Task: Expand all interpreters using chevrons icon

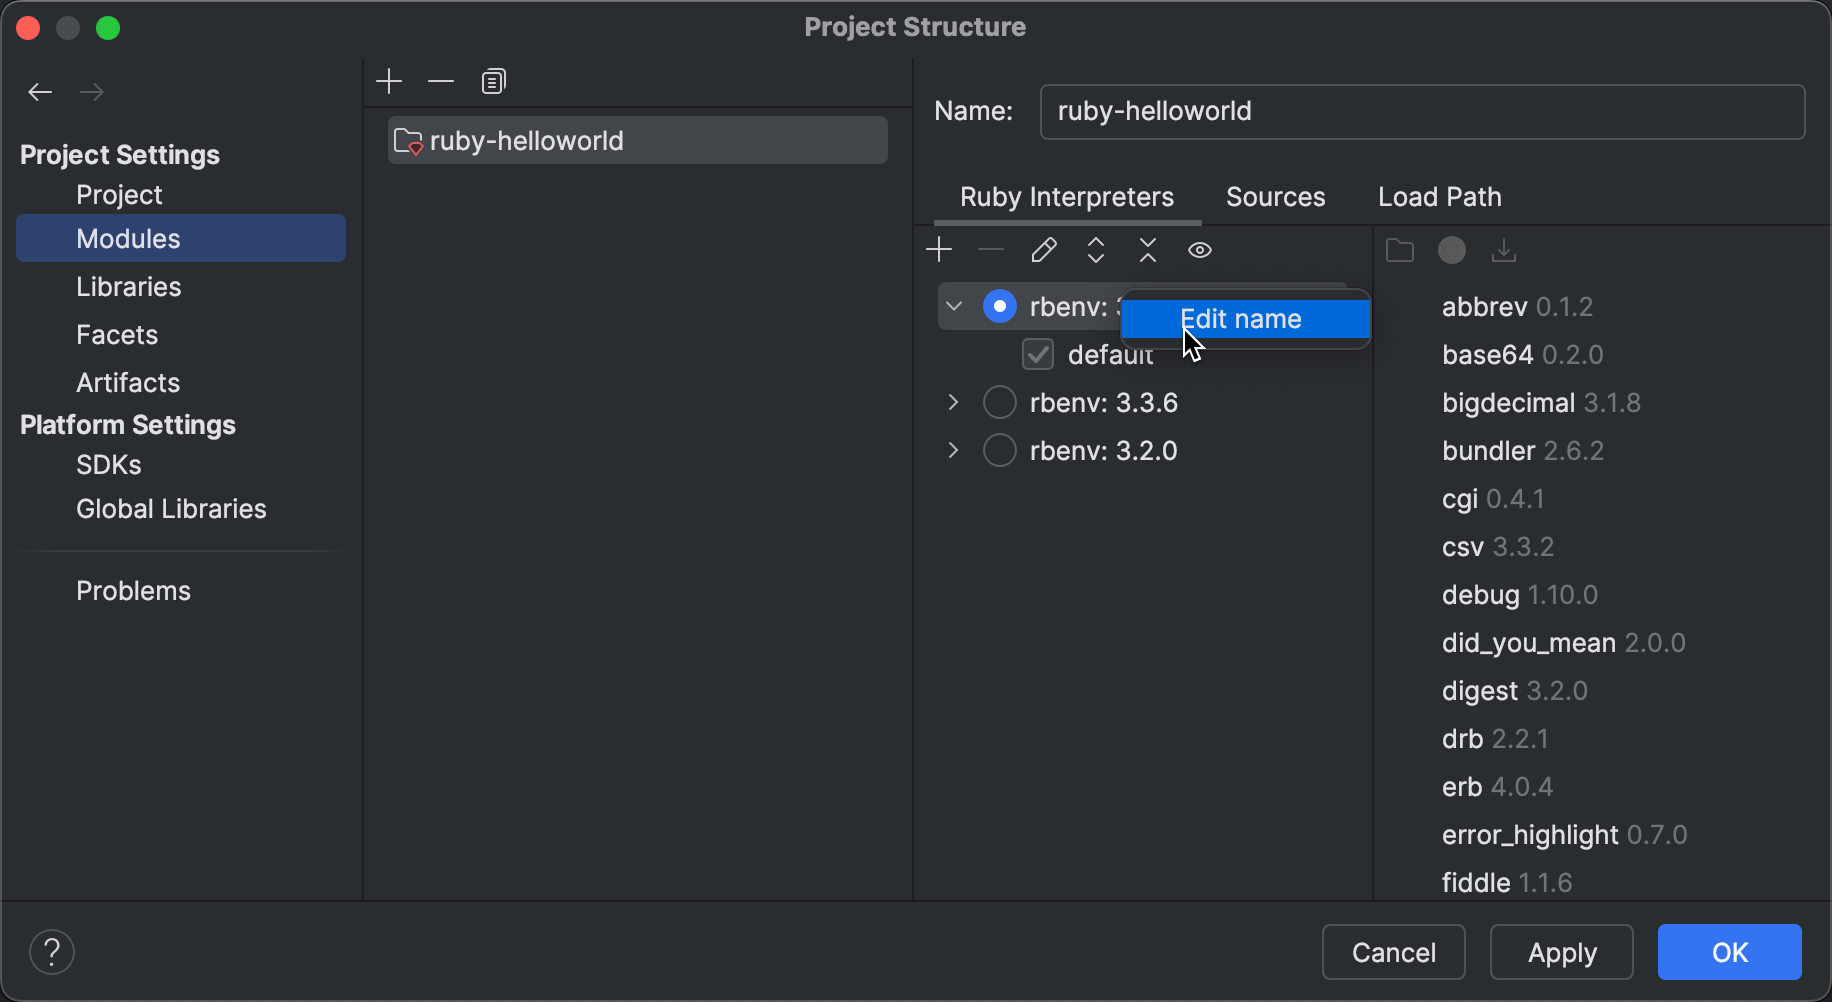Action: point(1095,249)
